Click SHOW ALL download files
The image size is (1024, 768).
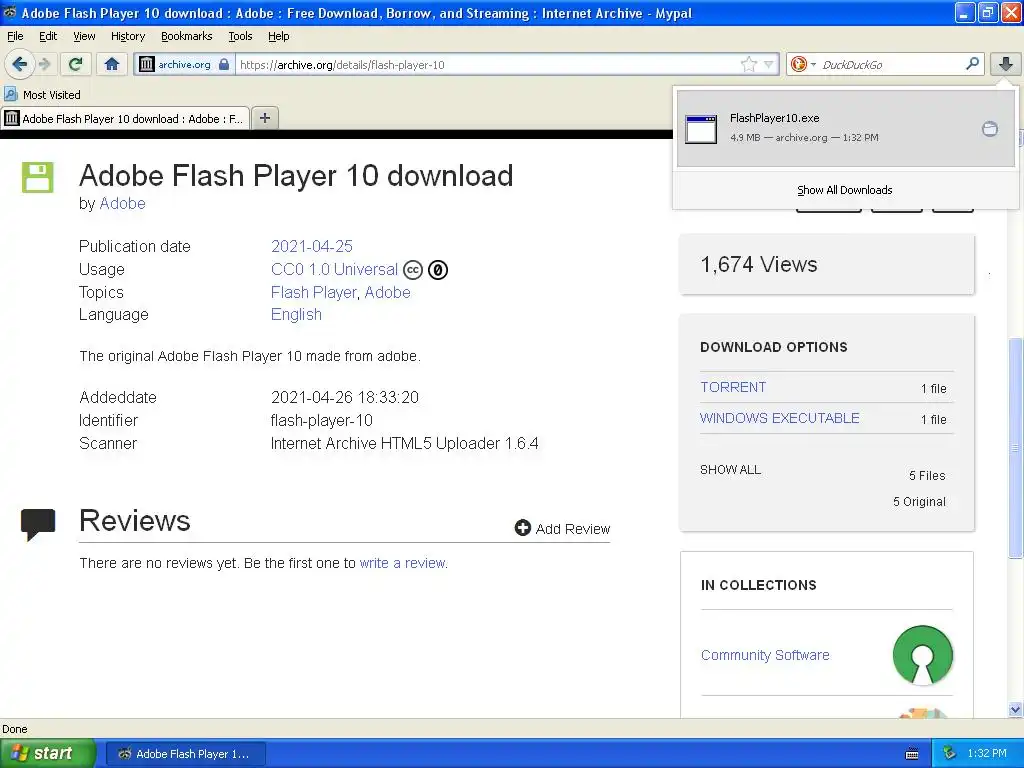click(730, 470)
